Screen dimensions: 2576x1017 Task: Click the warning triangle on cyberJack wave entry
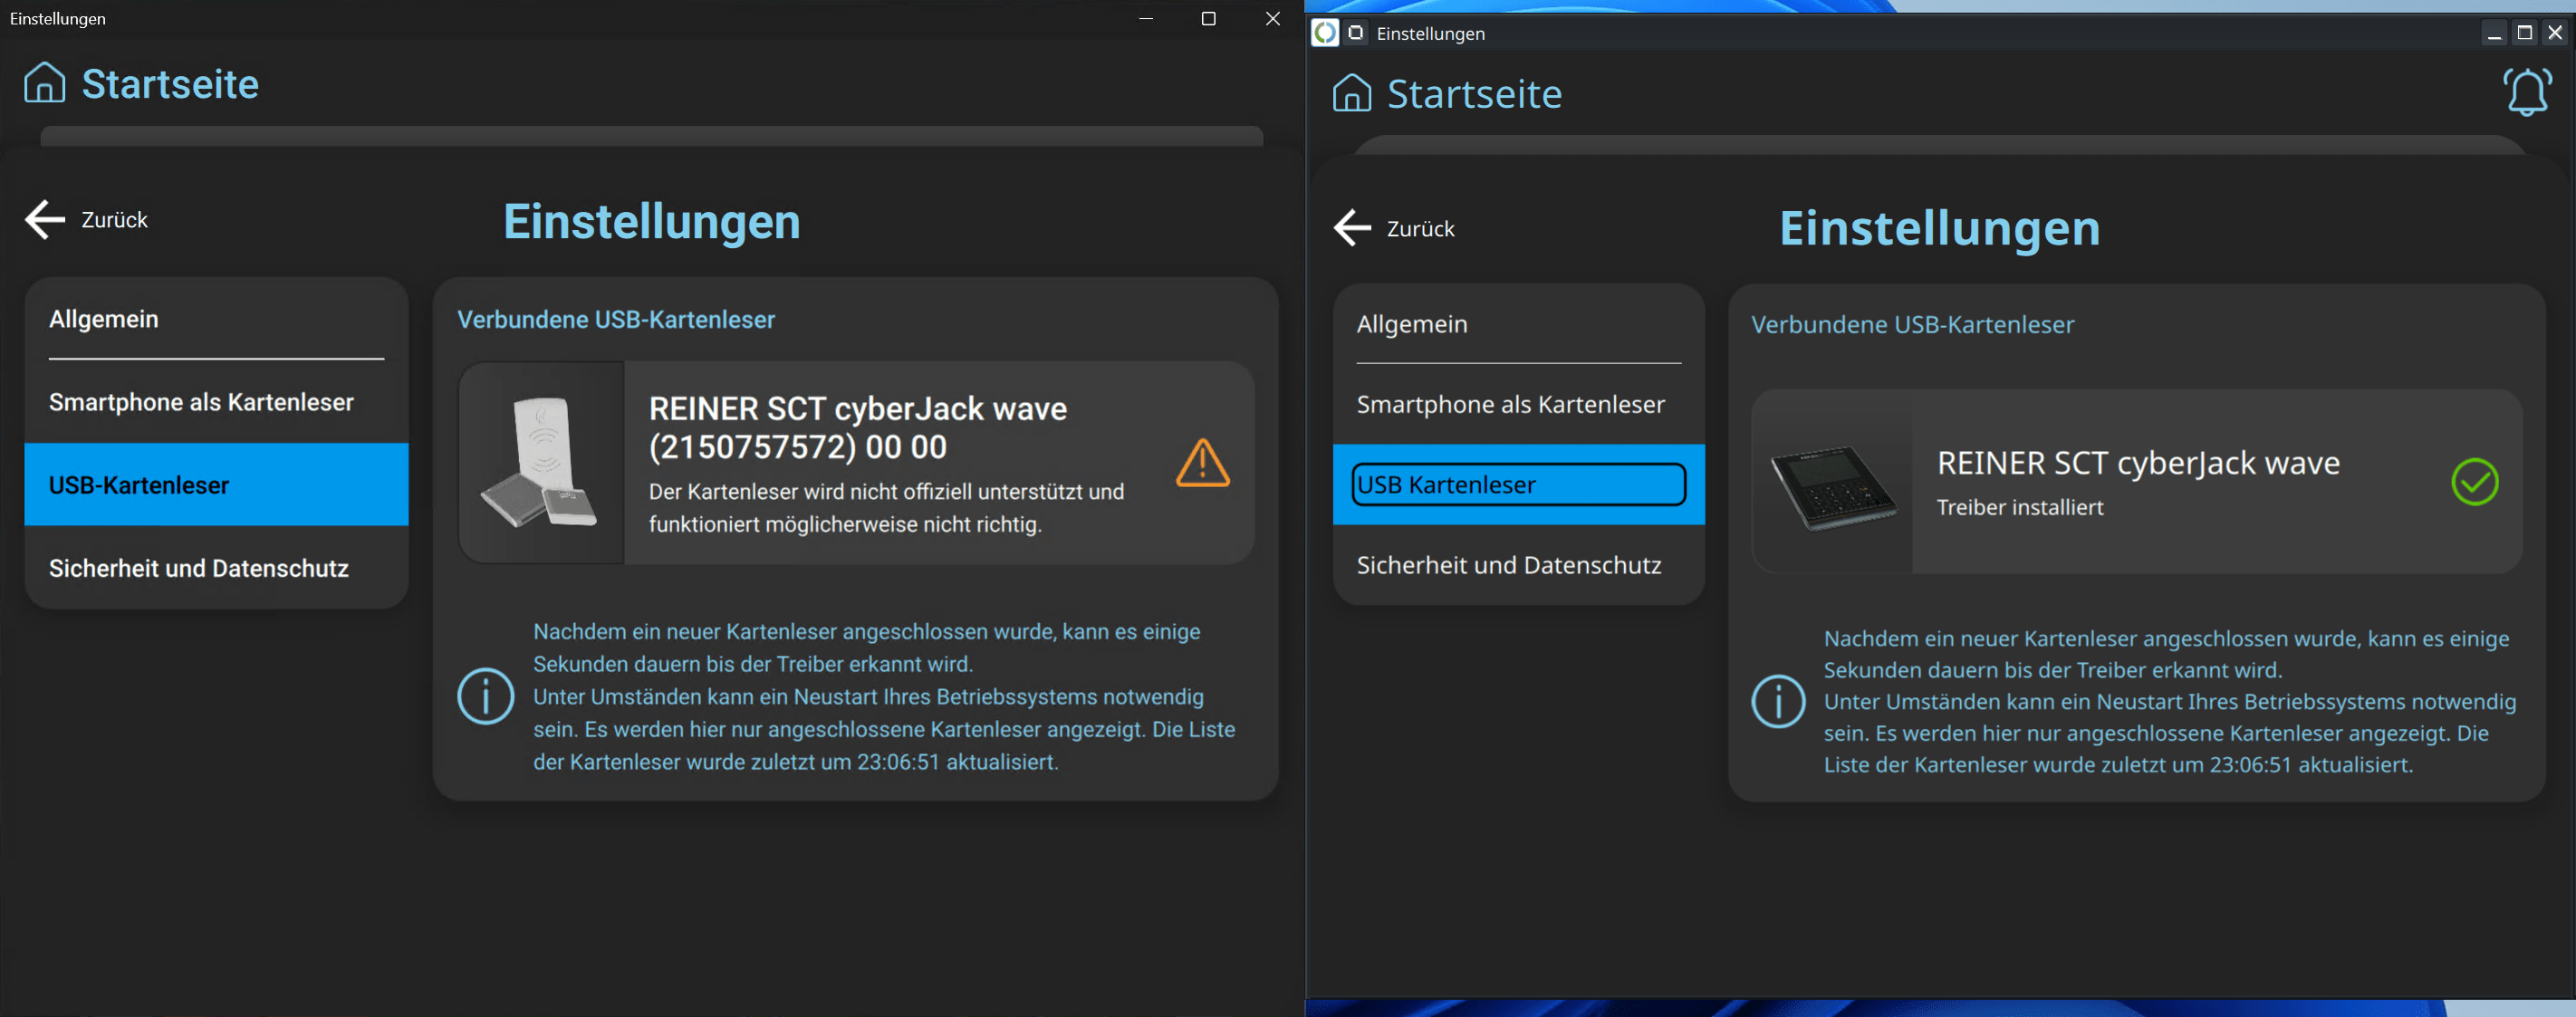[1203, 462]
